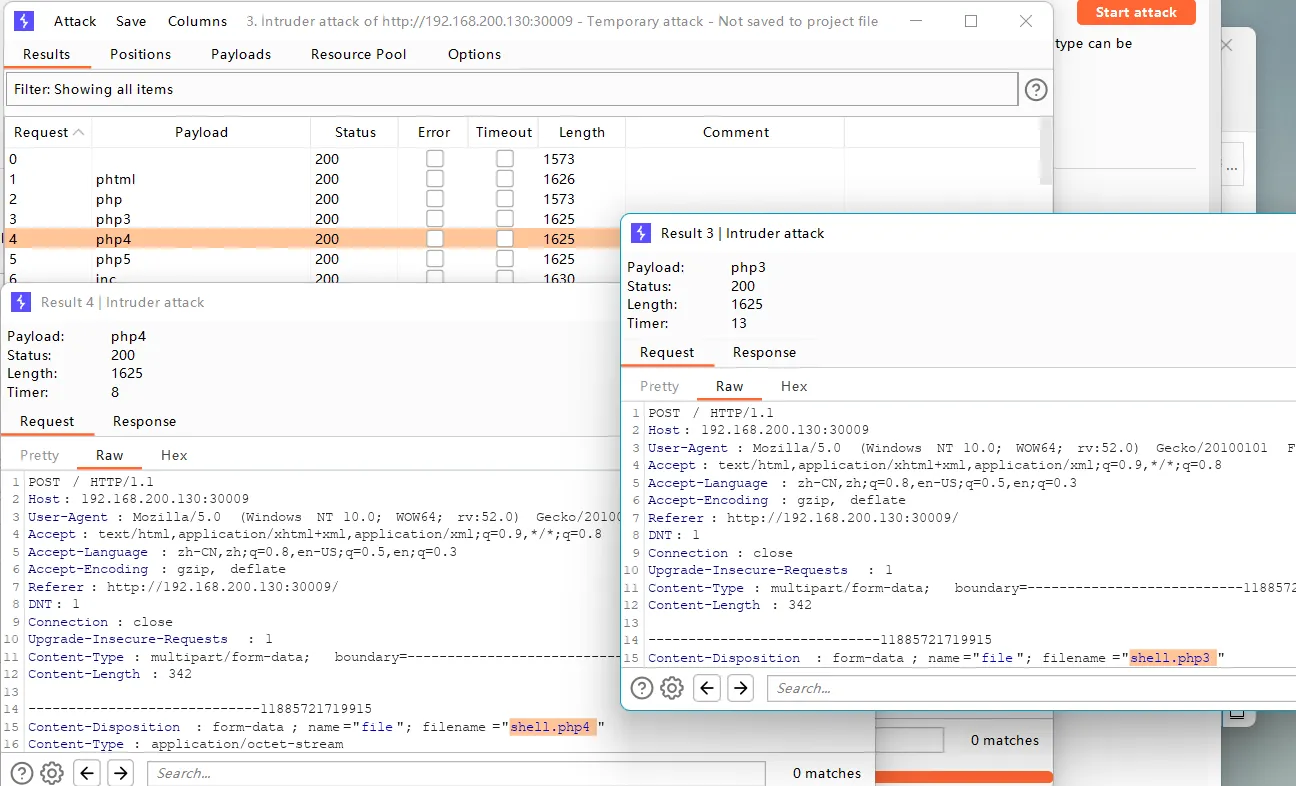Toggle Timeout checkbox for php payload row
Image resolution: width=1296 pixels, height=786 pixels.
coord(505,199)
